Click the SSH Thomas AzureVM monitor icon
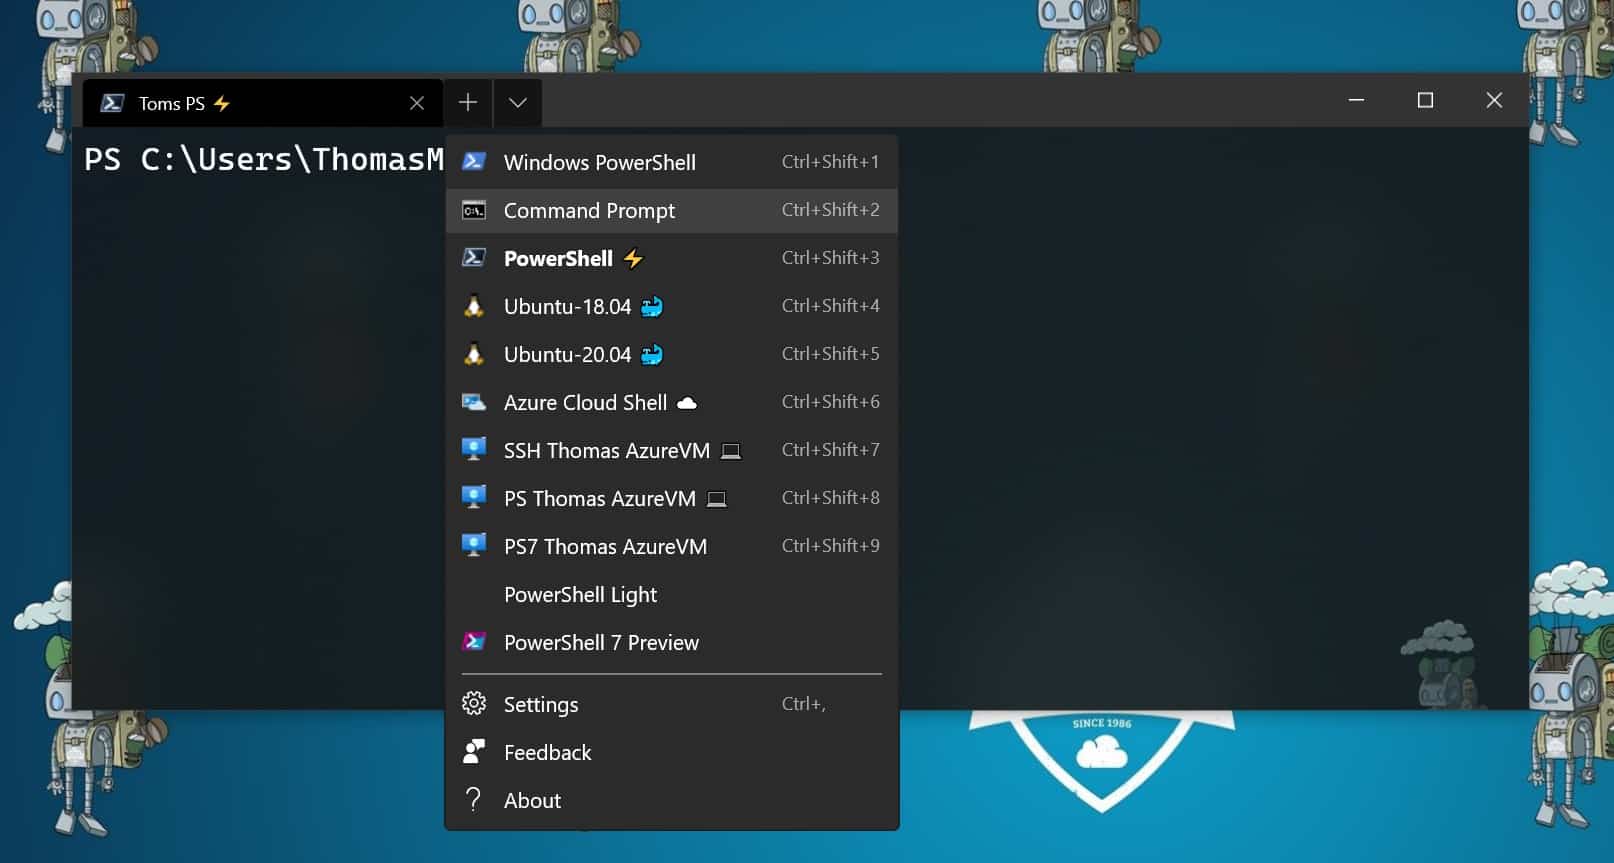Image resolution: width=1614 pixels, height=863 pixels. (474, 449)
